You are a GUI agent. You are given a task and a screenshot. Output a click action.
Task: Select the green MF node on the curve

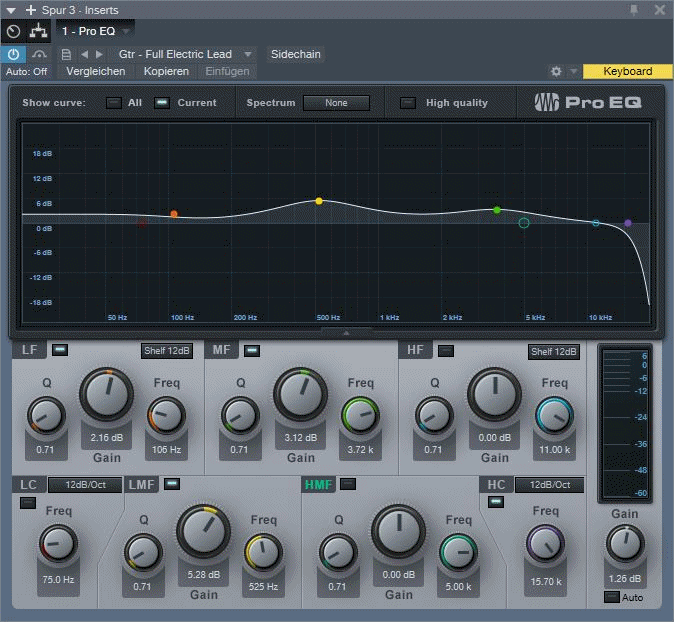[496, 210]
